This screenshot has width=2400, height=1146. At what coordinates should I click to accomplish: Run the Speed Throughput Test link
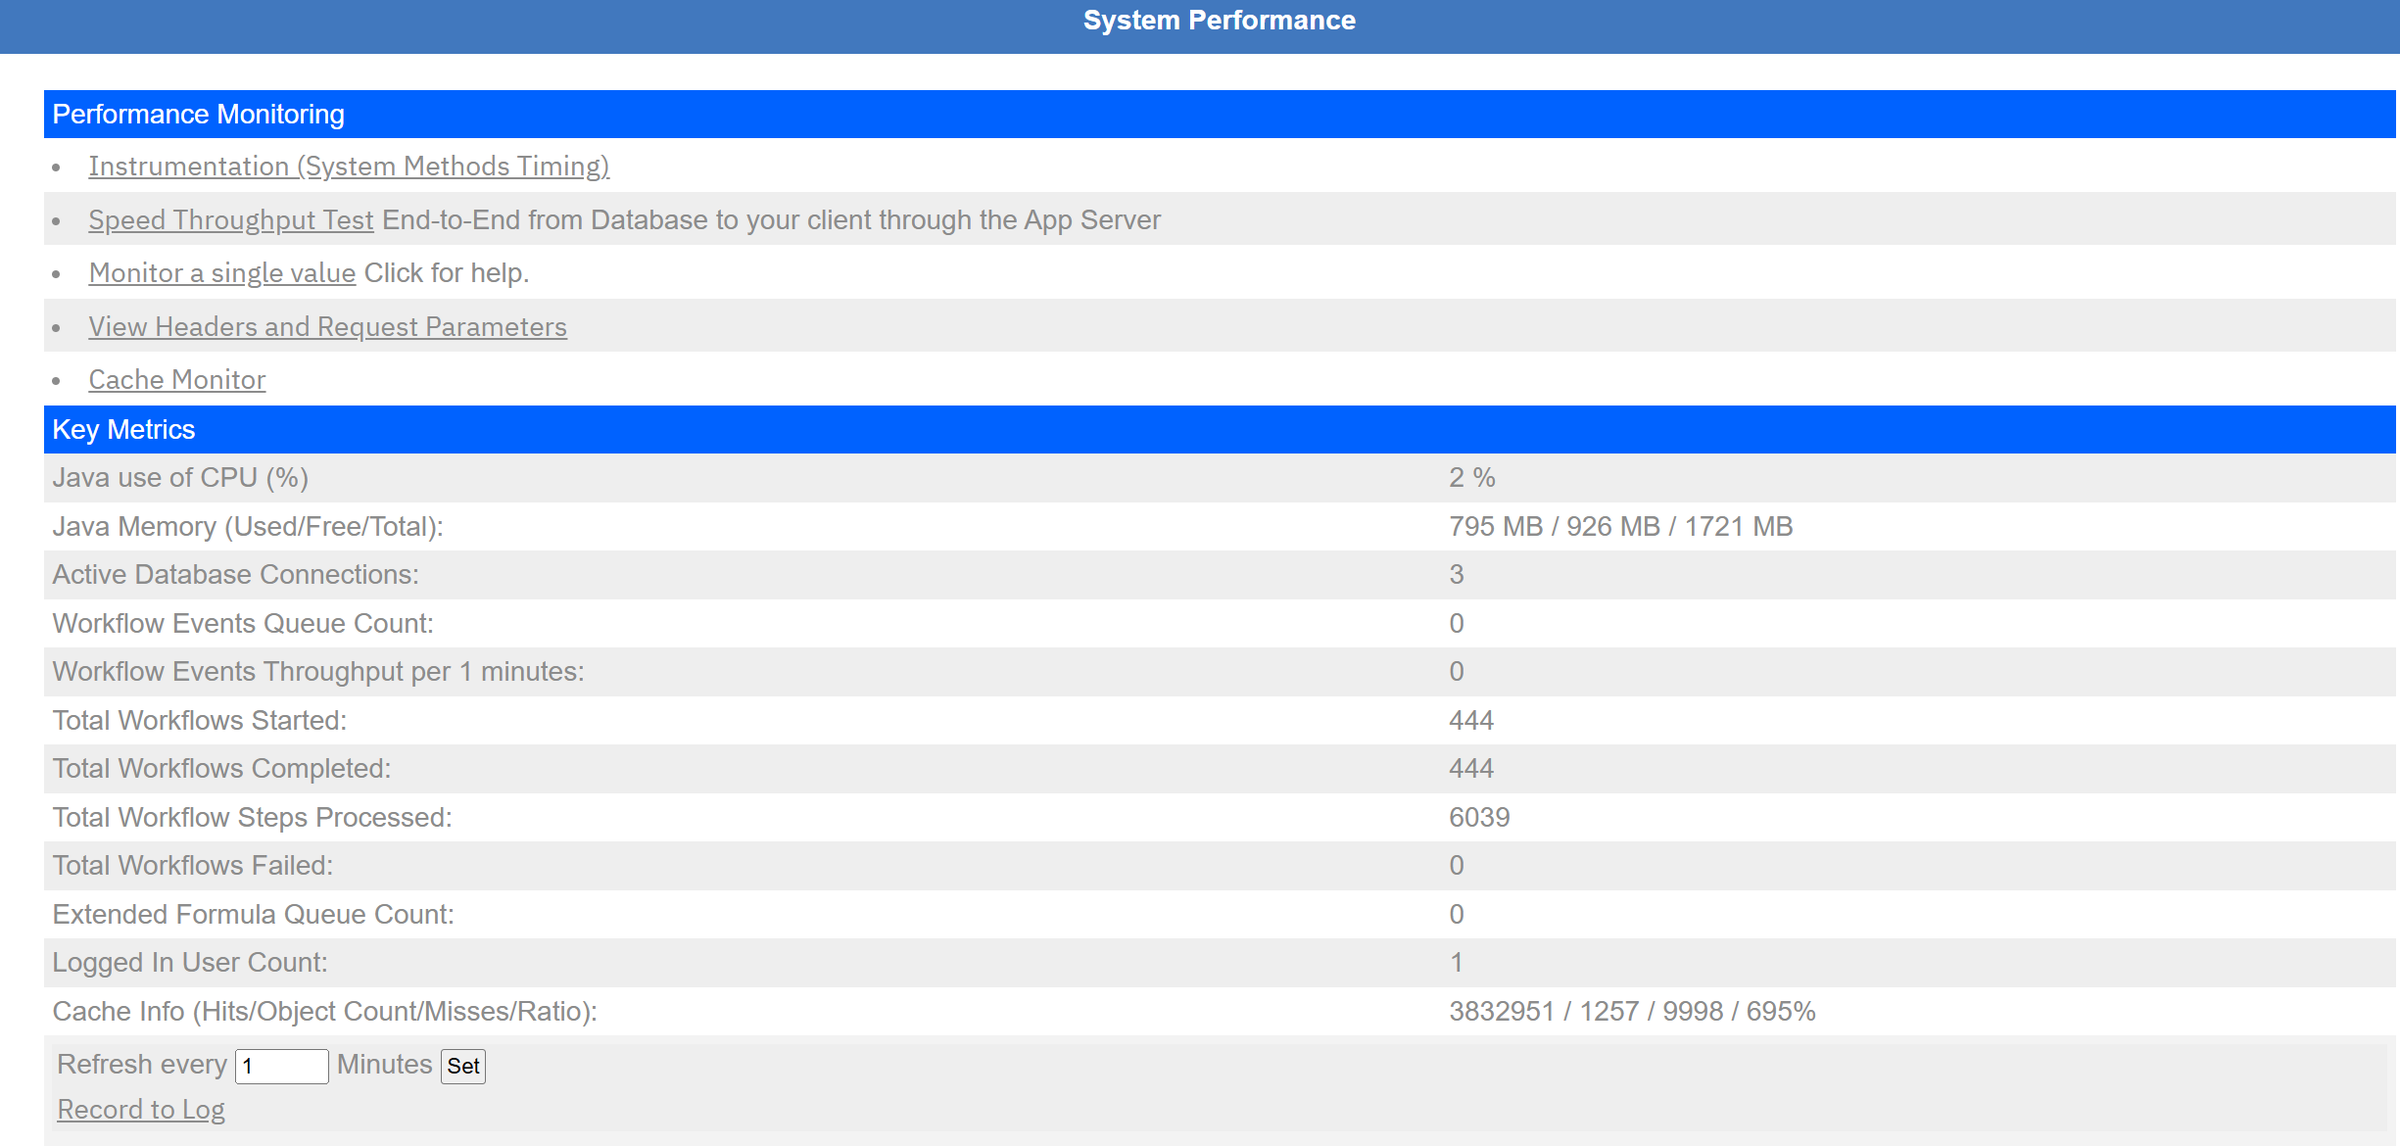coord(231,220)
